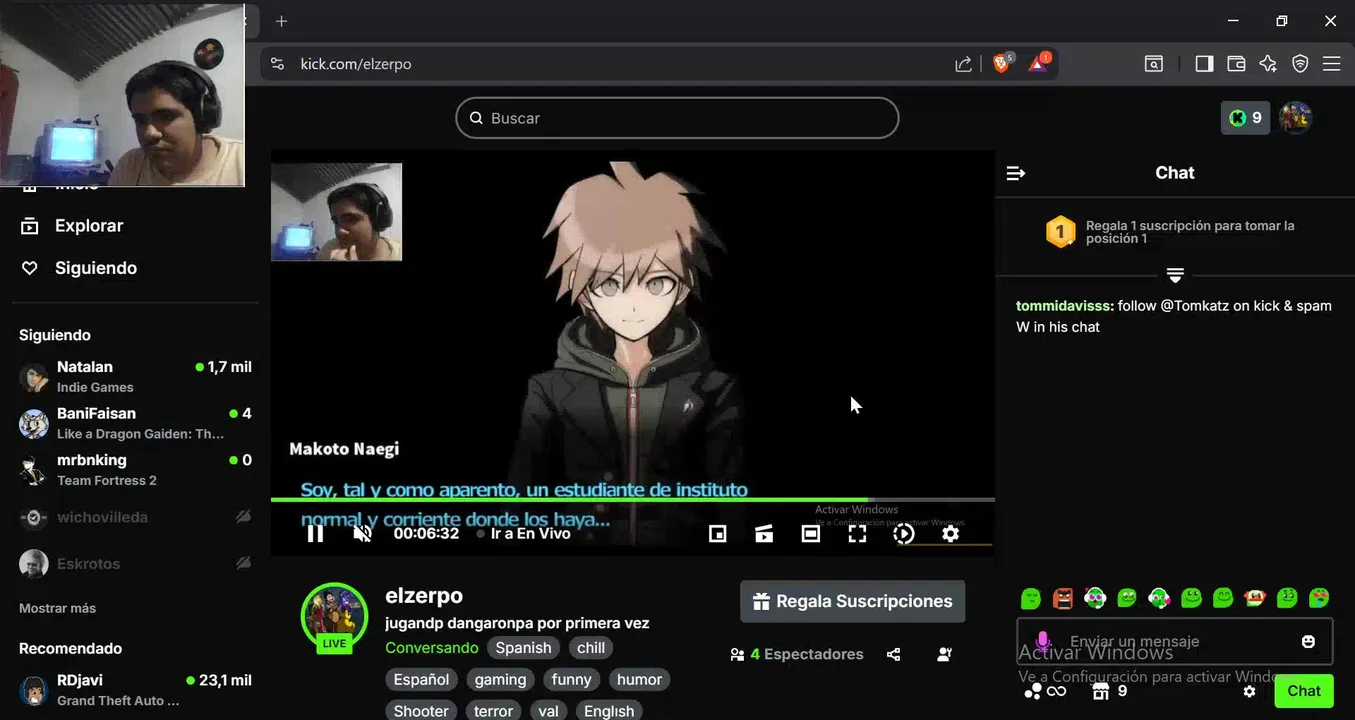Open Brave Rewards triangle icon
Viewport: 1355px width, 720px height.
pos(1039,63)
